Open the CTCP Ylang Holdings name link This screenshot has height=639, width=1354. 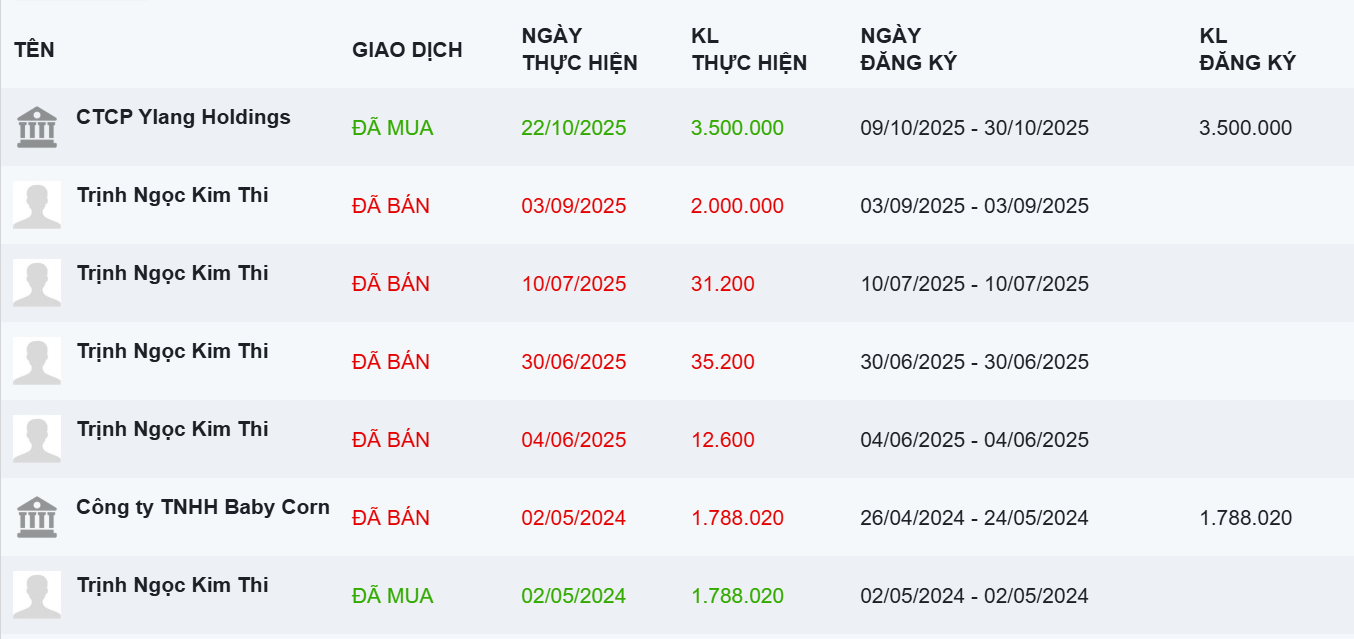[183, 117]
